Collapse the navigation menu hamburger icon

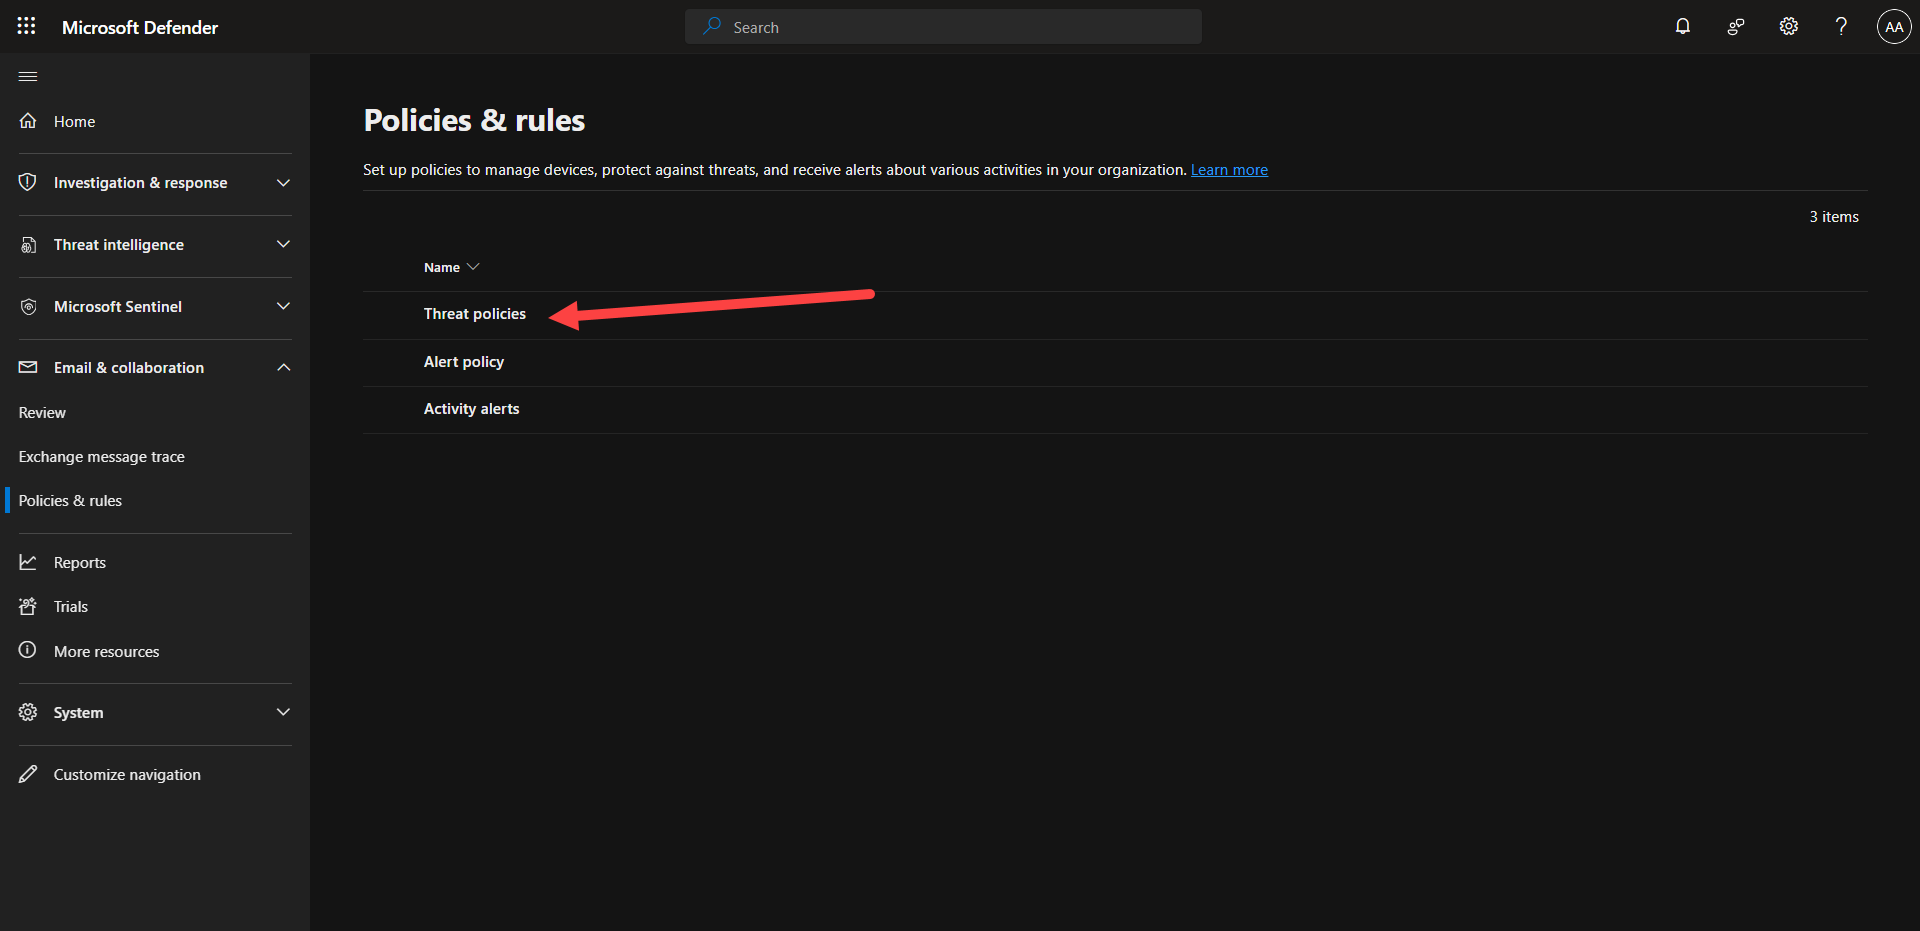click(x=28, y=77)
